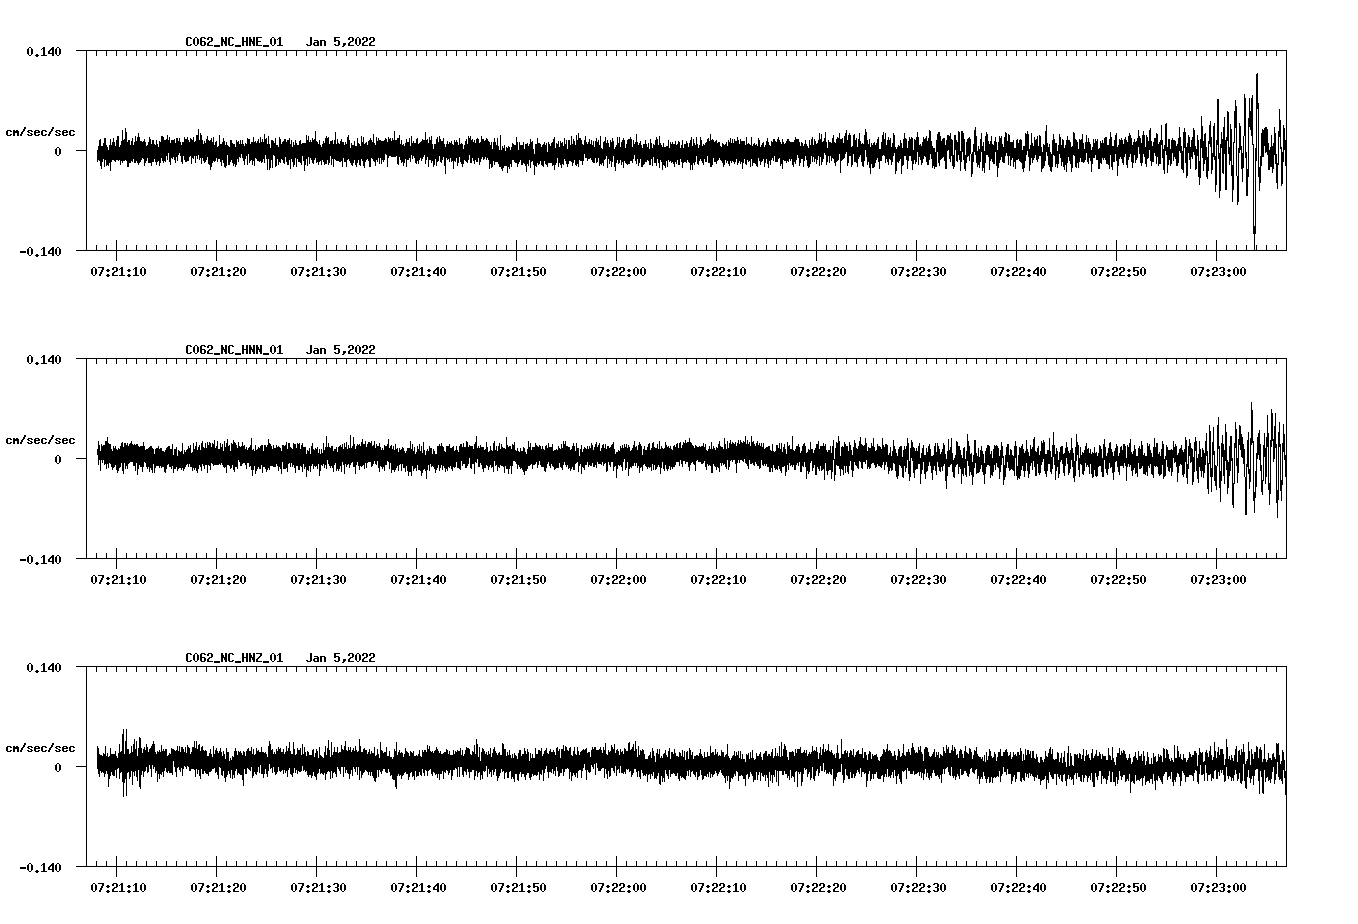Click the C062_NC_HNN_01 plot title

234,350
